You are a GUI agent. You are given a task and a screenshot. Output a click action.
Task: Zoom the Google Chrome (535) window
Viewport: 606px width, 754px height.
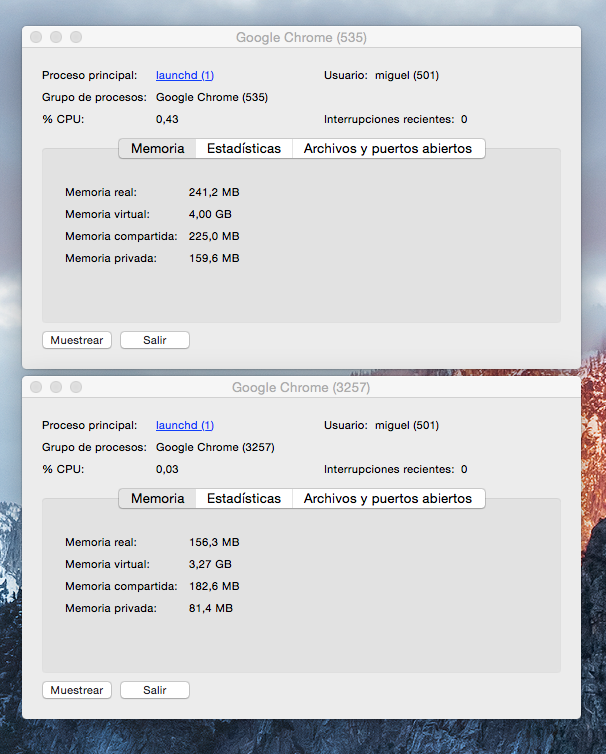76,37
